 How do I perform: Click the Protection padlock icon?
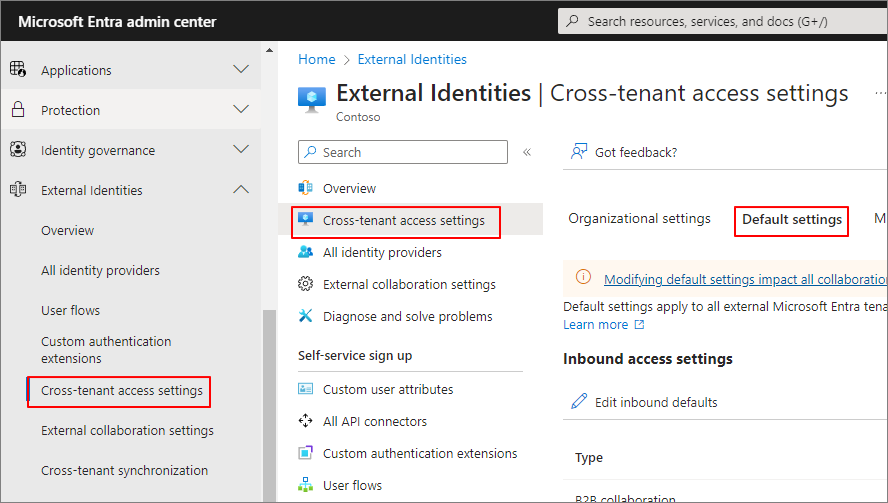[x=18, y=109]
